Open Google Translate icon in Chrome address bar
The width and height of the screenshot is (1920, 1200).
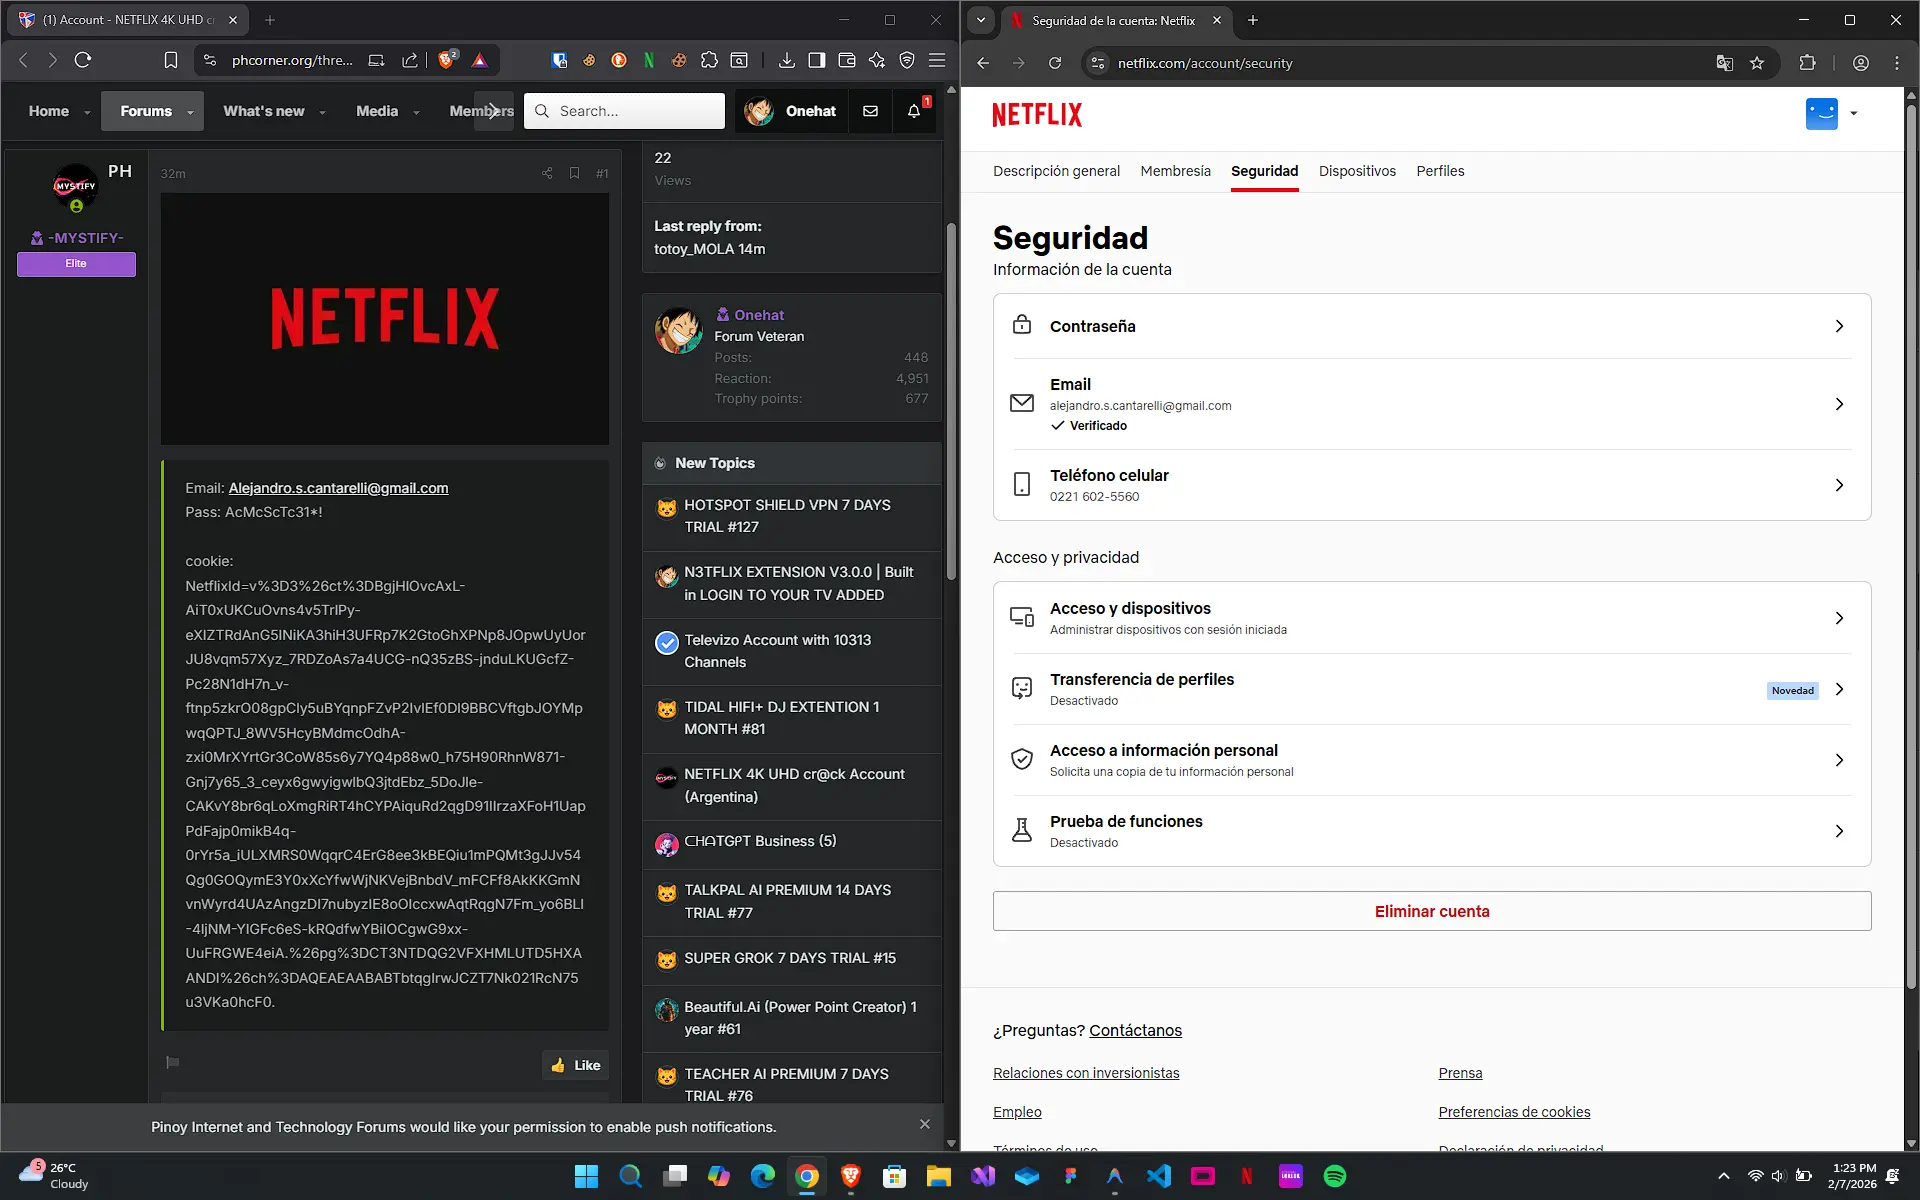[1725, 63]
